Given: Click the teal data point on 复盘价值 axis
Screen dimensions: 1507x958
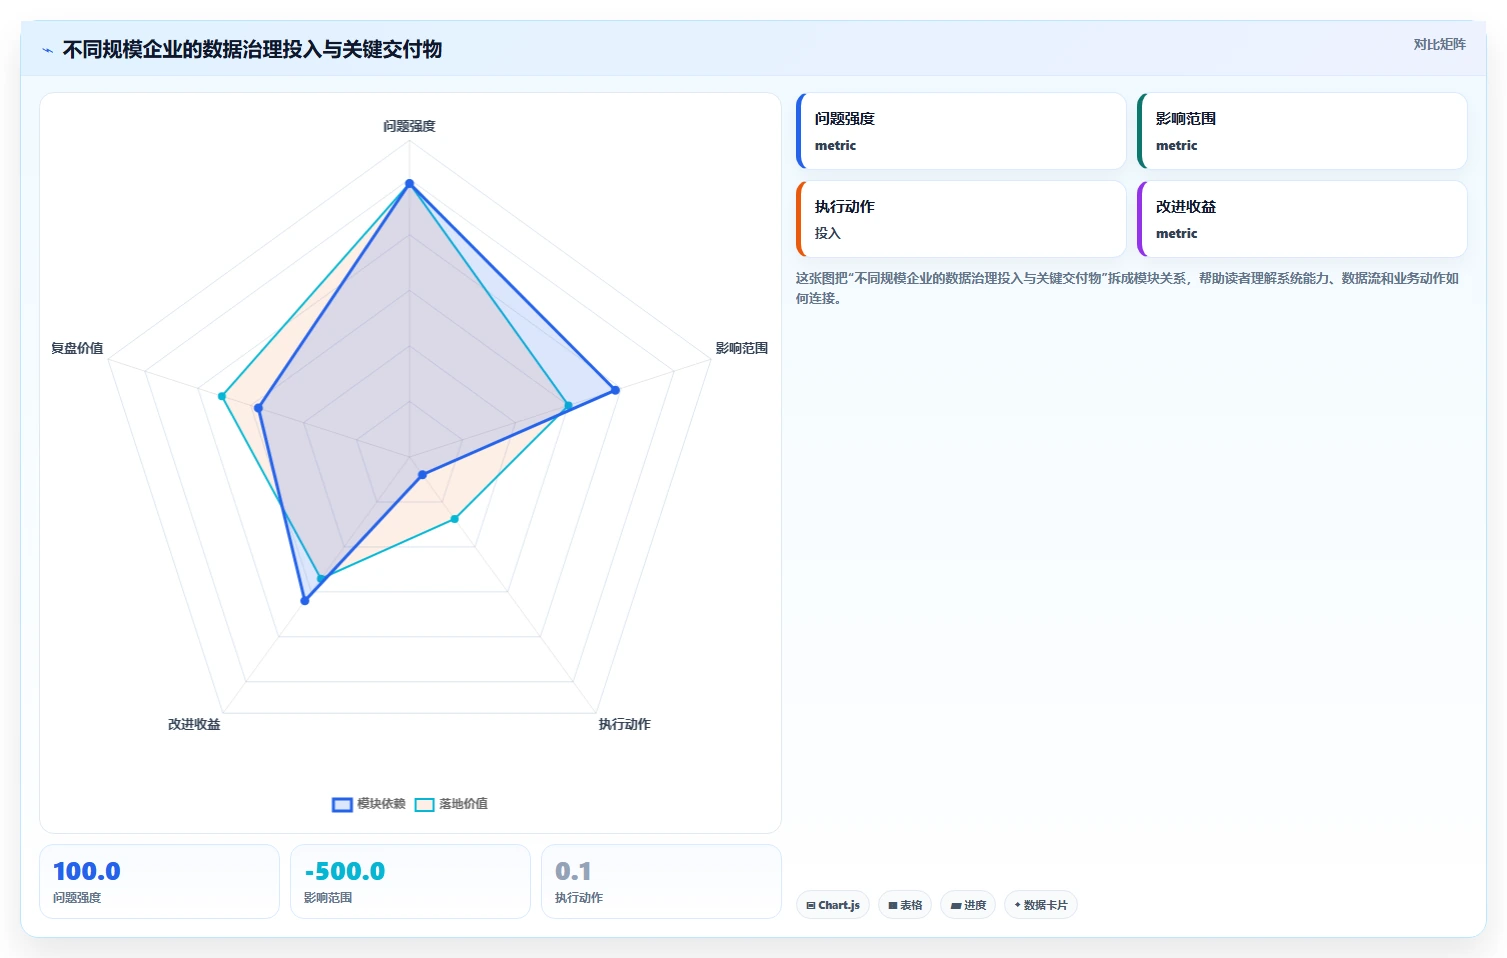Looking at the screenshot, I should pos(222,396).
